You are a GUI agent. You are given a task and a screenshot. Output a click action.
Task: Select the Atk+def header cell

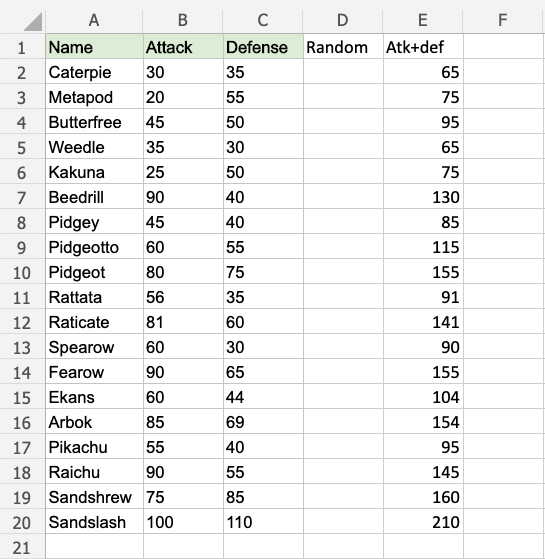pyautogui.click(x=423, y=47)
